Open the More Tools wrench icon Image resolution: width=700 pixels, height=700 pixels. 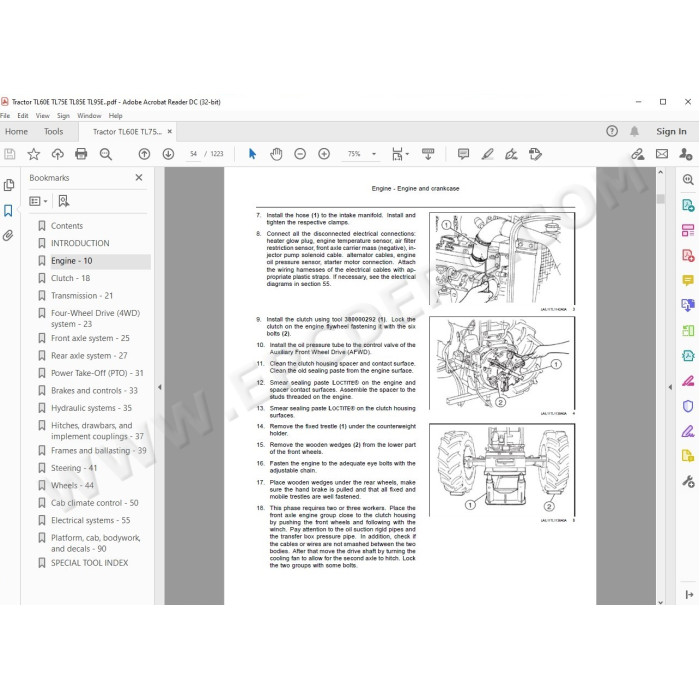(688, 481)
